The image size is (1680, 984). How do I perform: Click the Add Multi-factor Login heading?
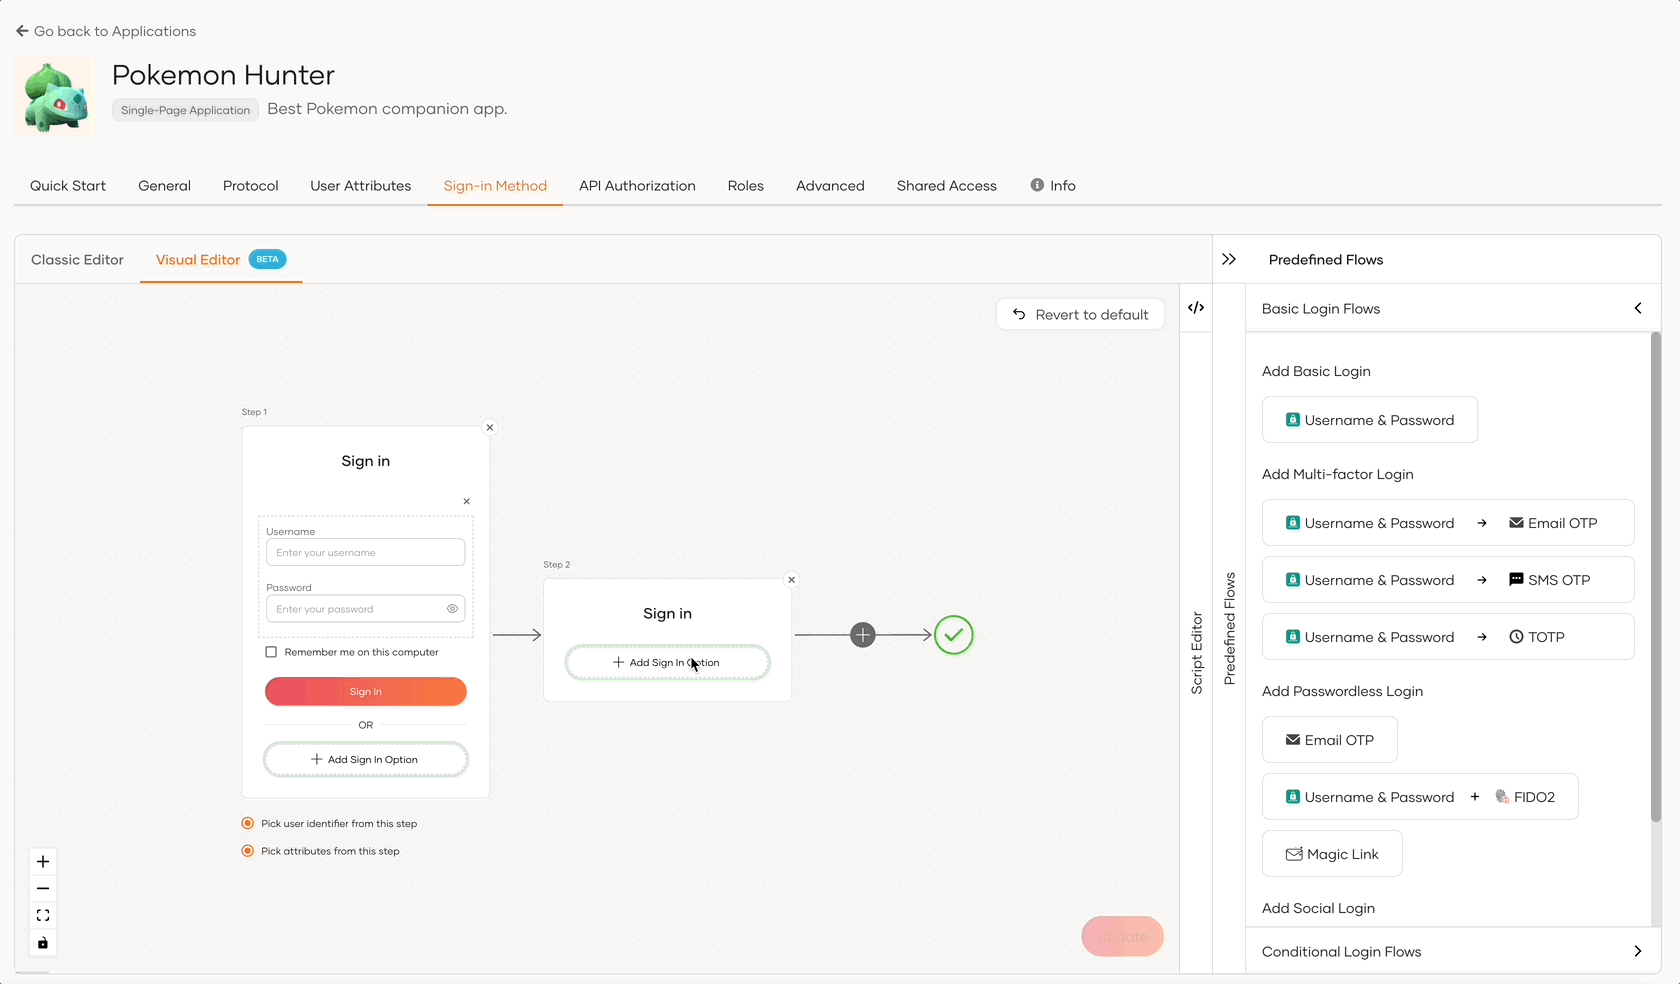click(1338, 474)
